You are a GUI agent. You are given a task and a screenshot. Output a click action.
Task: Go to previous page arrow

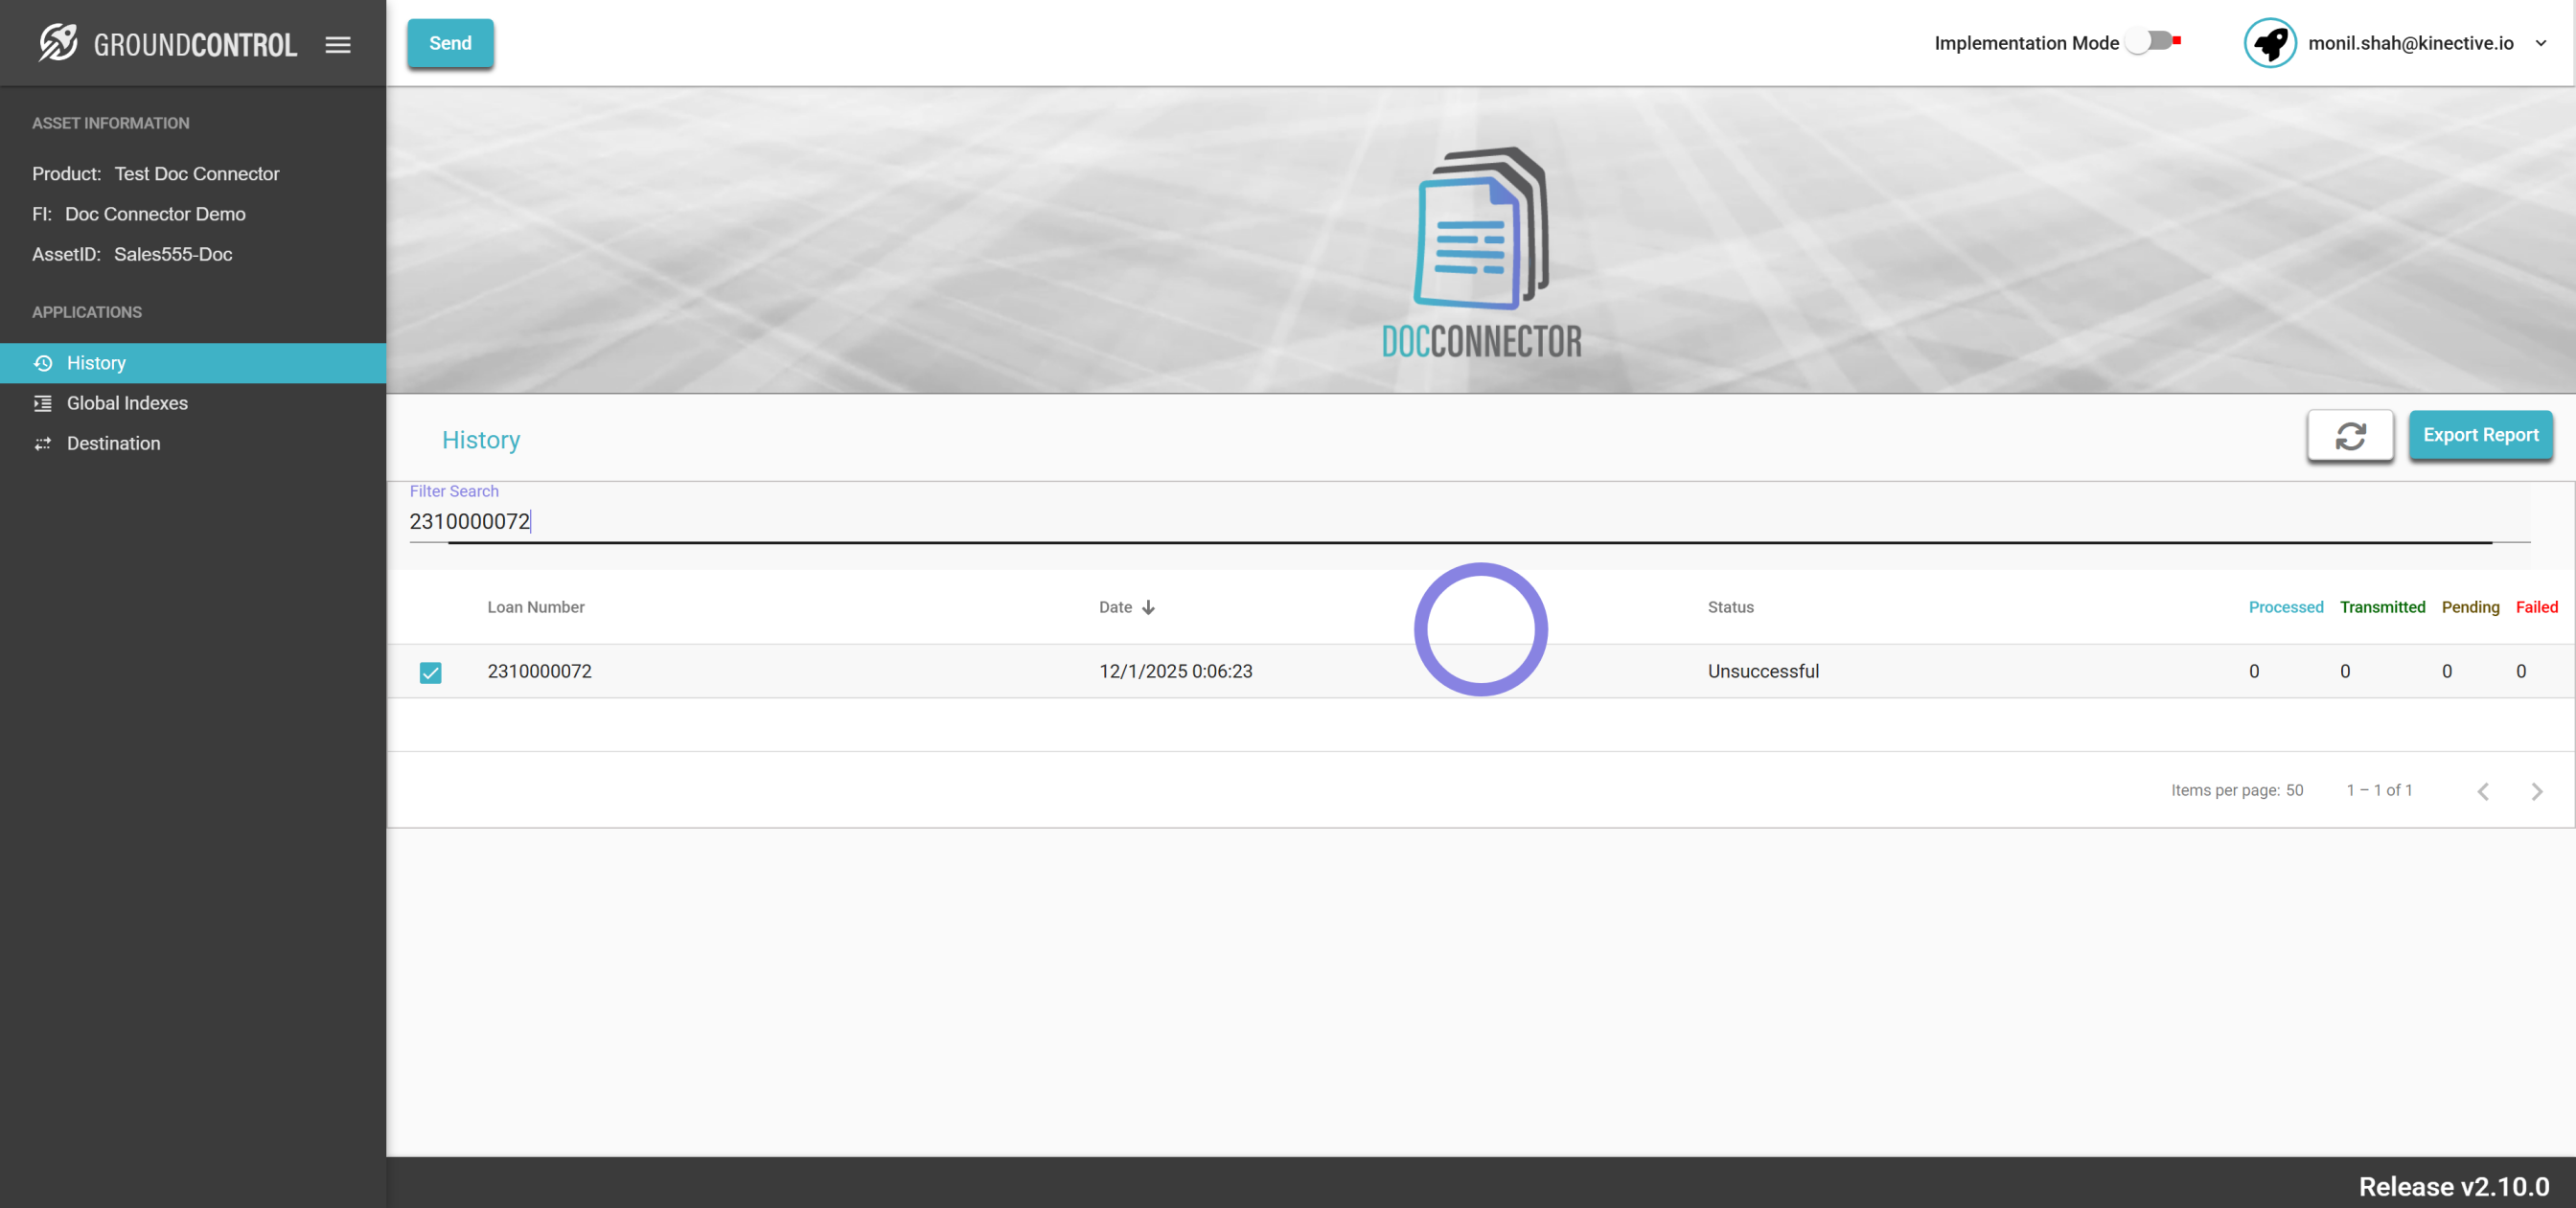coord(2483,791)
